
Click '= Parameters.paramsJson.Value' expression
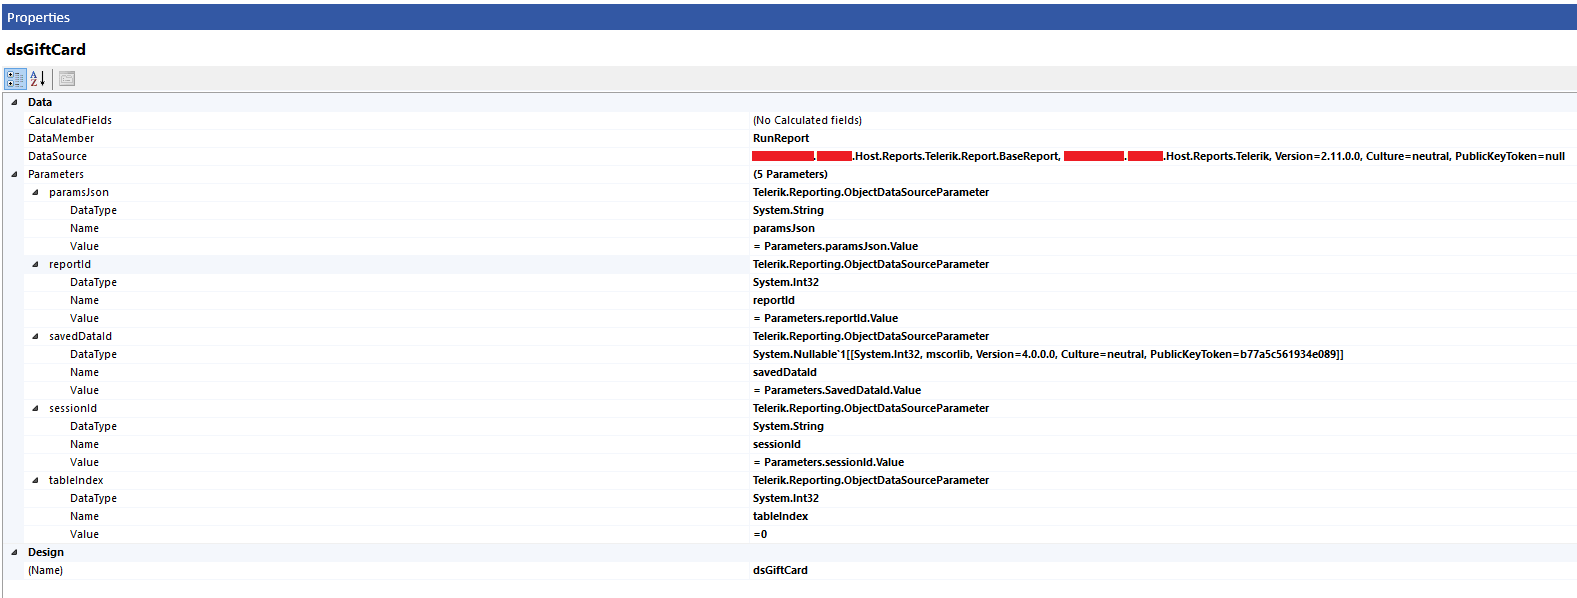[835, 246]
